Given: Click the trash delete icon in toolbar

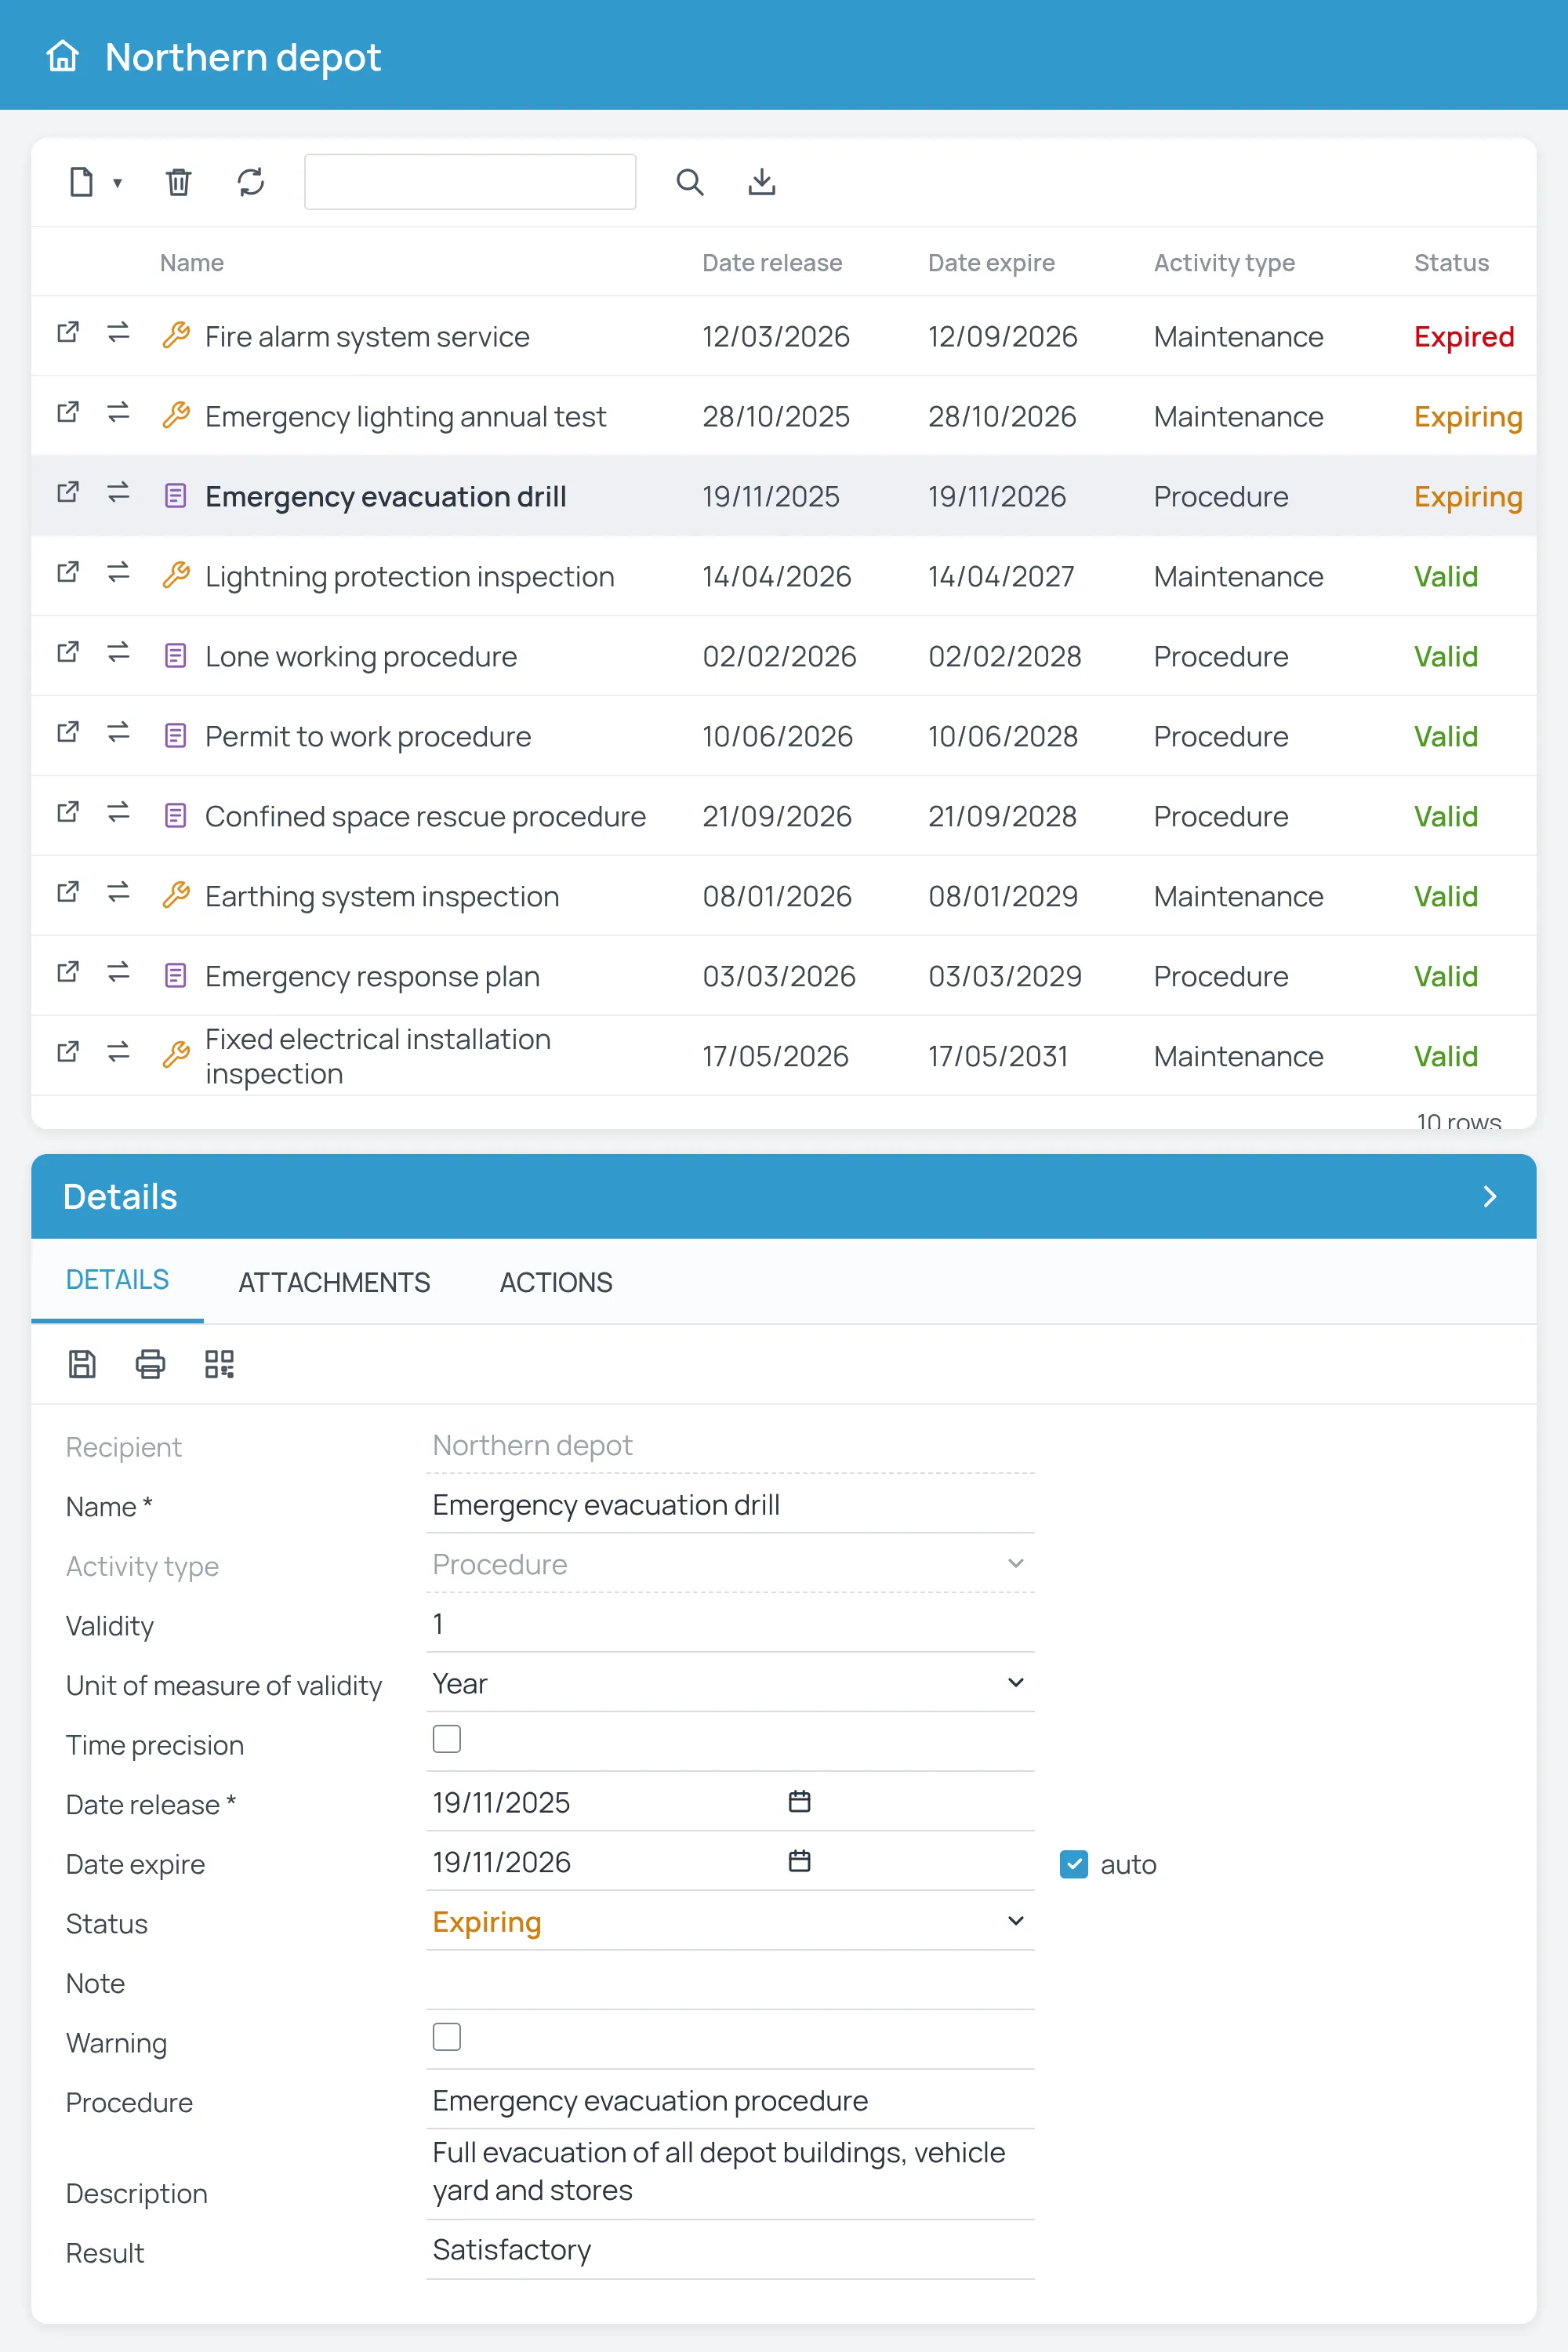Looking at the screenshot, I should pos(179,182).
